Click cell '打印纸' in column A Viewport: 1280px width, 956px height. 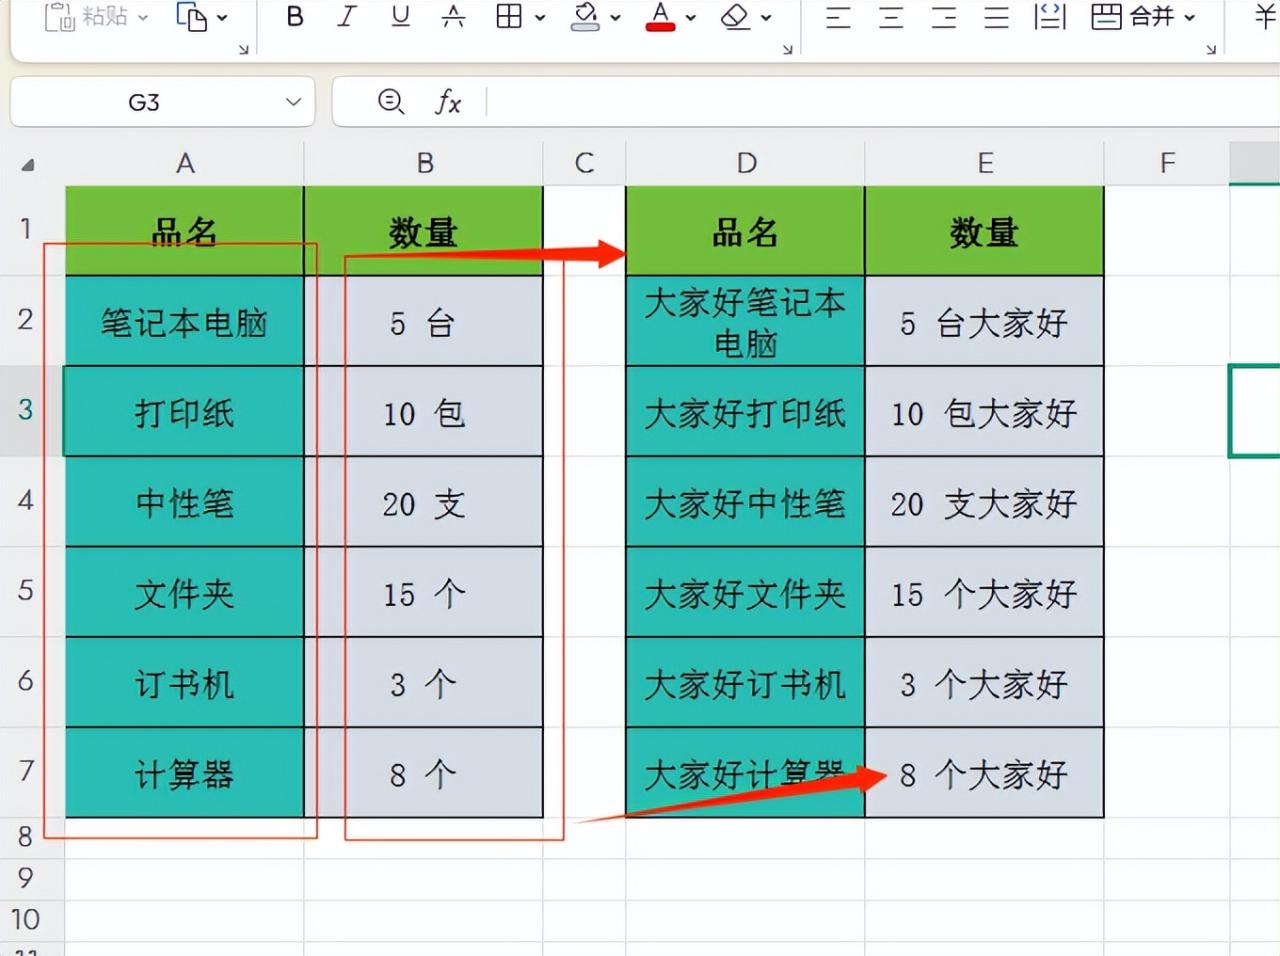(x=185, y=411)
